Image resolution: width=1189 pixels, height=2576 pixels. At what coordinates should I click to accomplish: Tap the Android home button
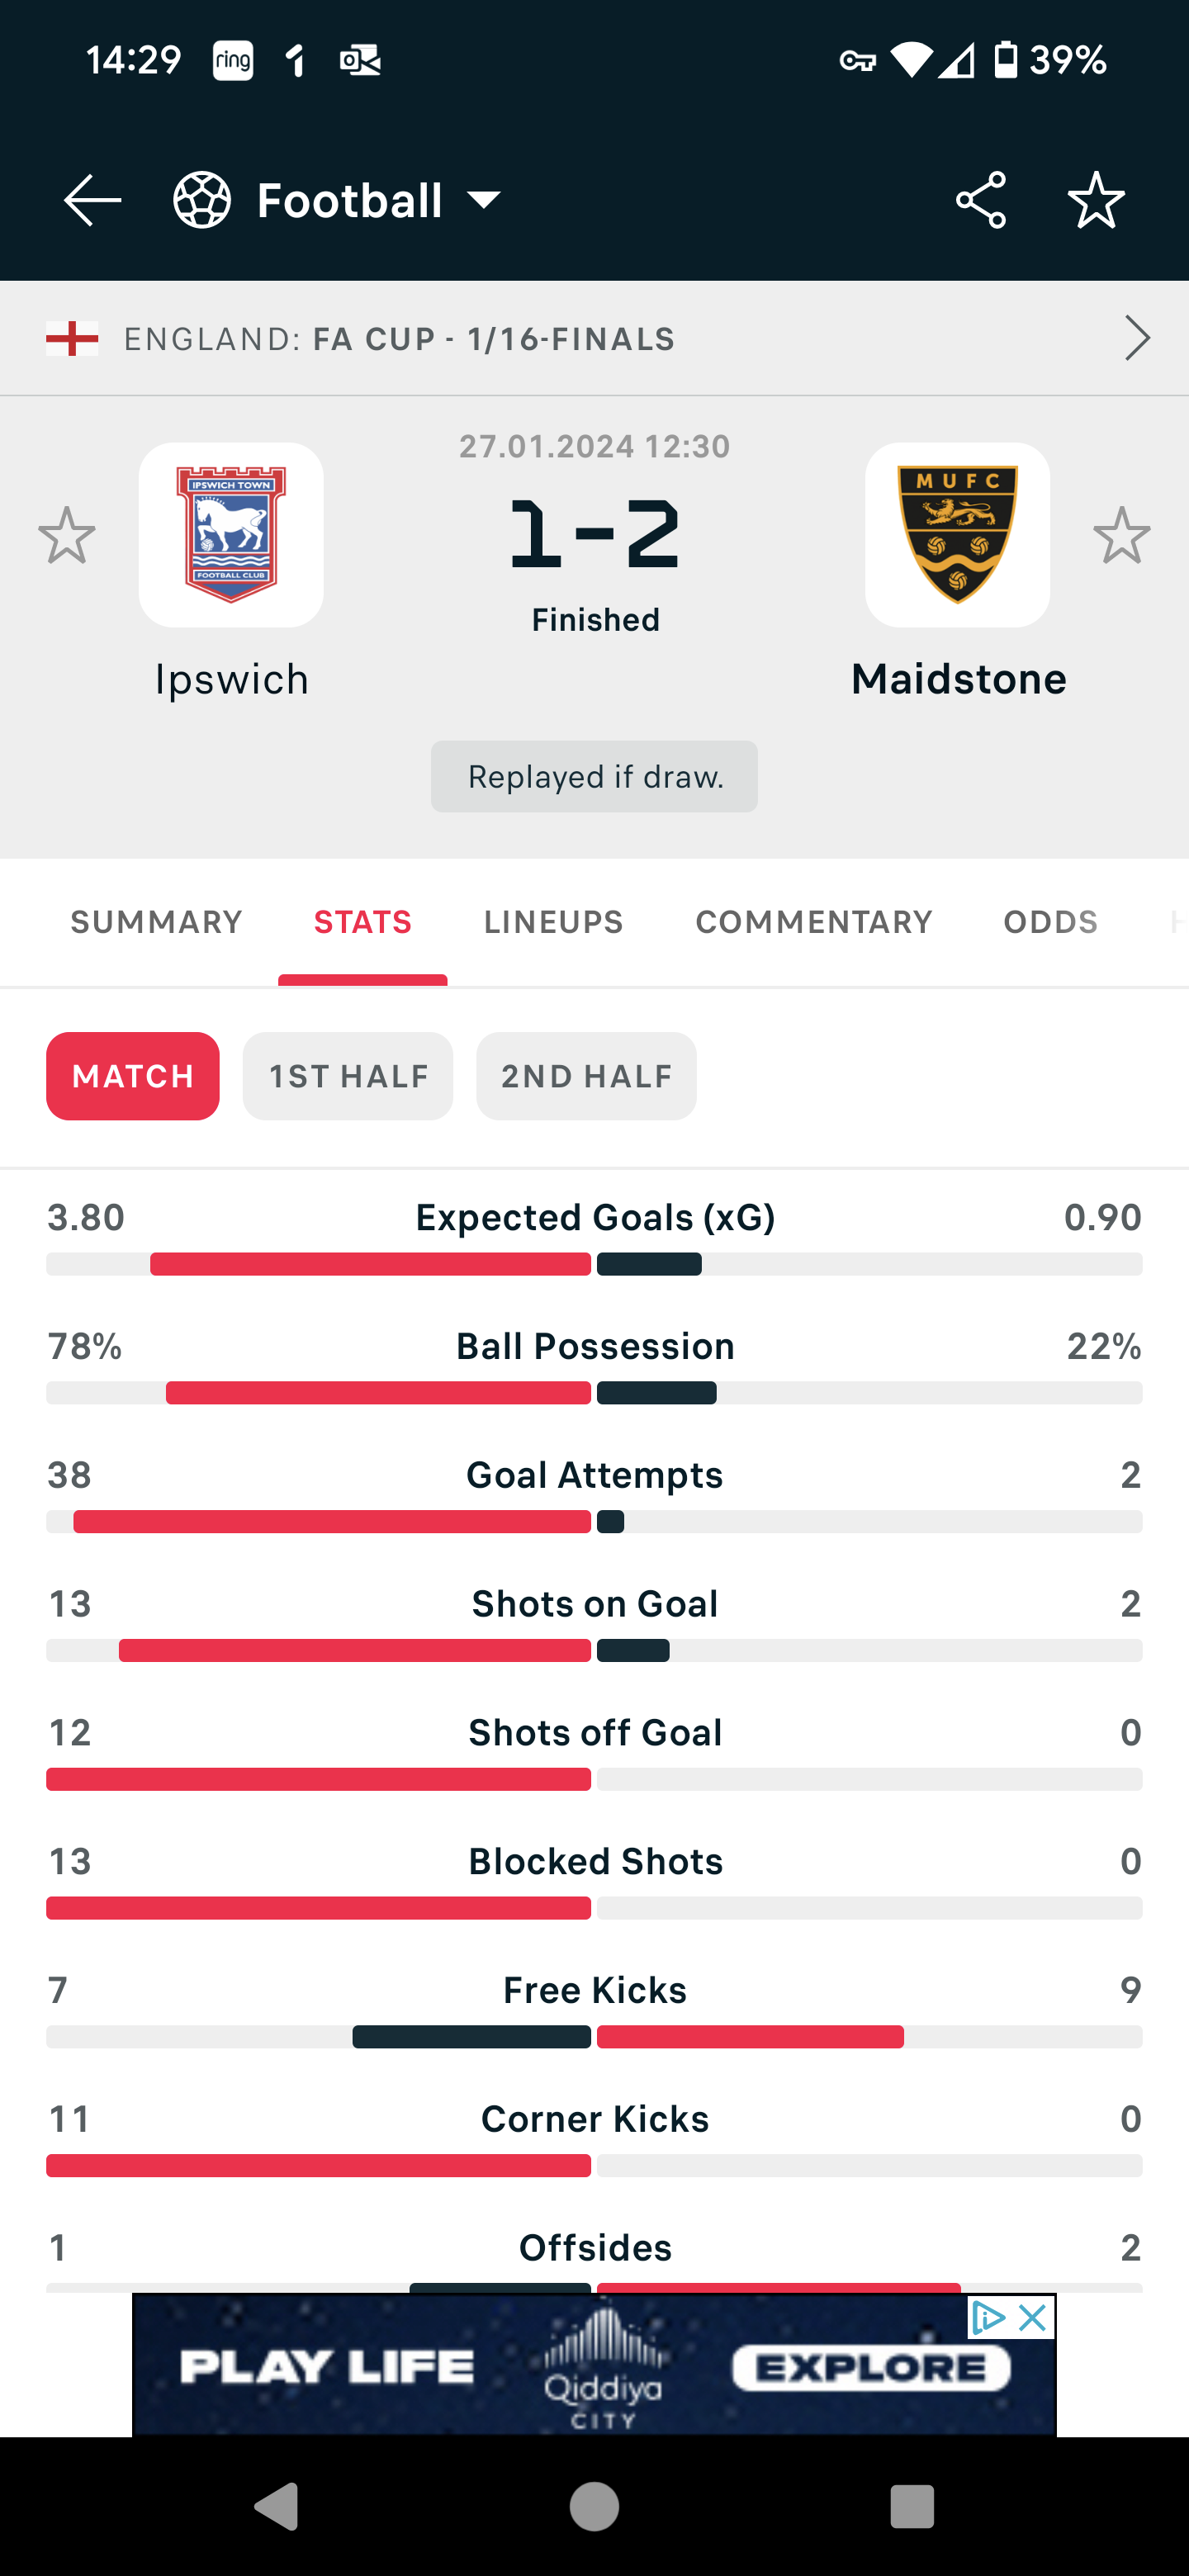[x=594, y=2507]
